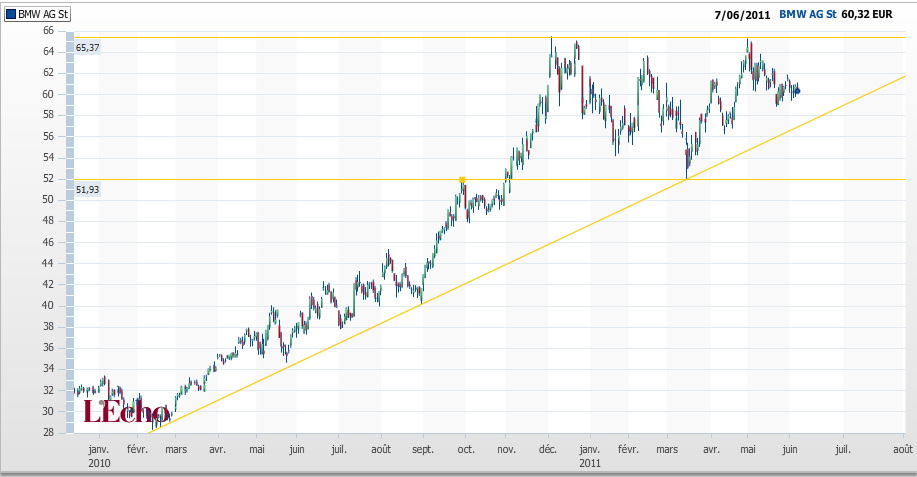Click the 60 value on price axis
The image size is (917, 477).
[x=48, y=94]
